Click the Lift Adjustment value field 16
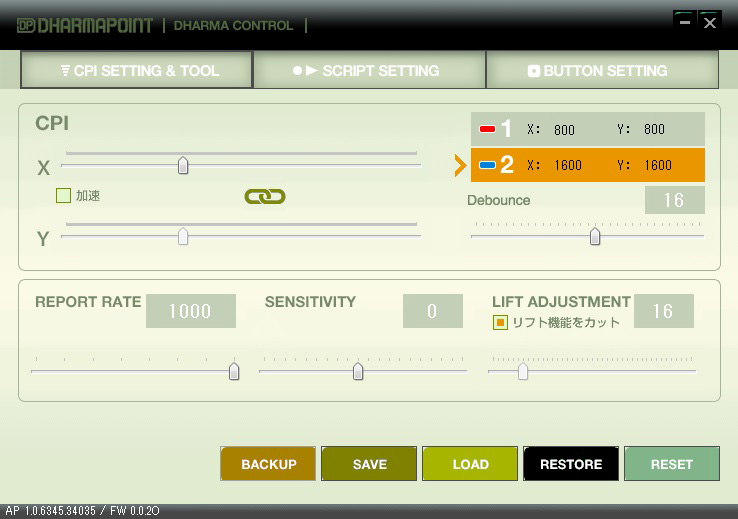This screenshot has height=519, width=738. tap(664, 311)
